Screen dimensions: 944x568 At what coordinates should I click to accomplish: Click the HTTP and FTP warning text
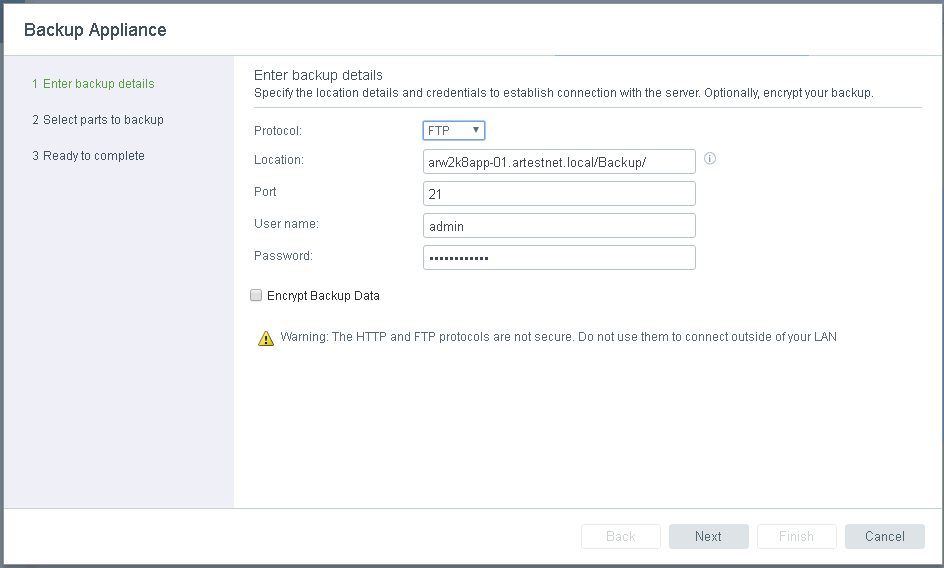click(x=559, y=337)
